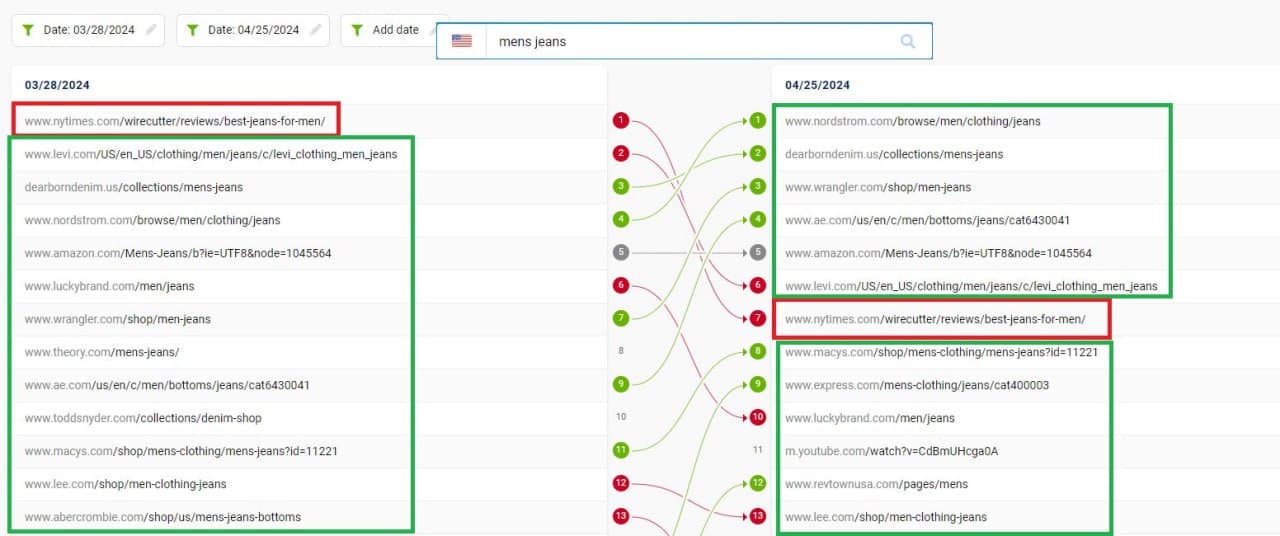This screenshot has width=1280, height=536.
Task: Select red rank 6 marker in the 04/25/2024 column
Action: (758, 286)
